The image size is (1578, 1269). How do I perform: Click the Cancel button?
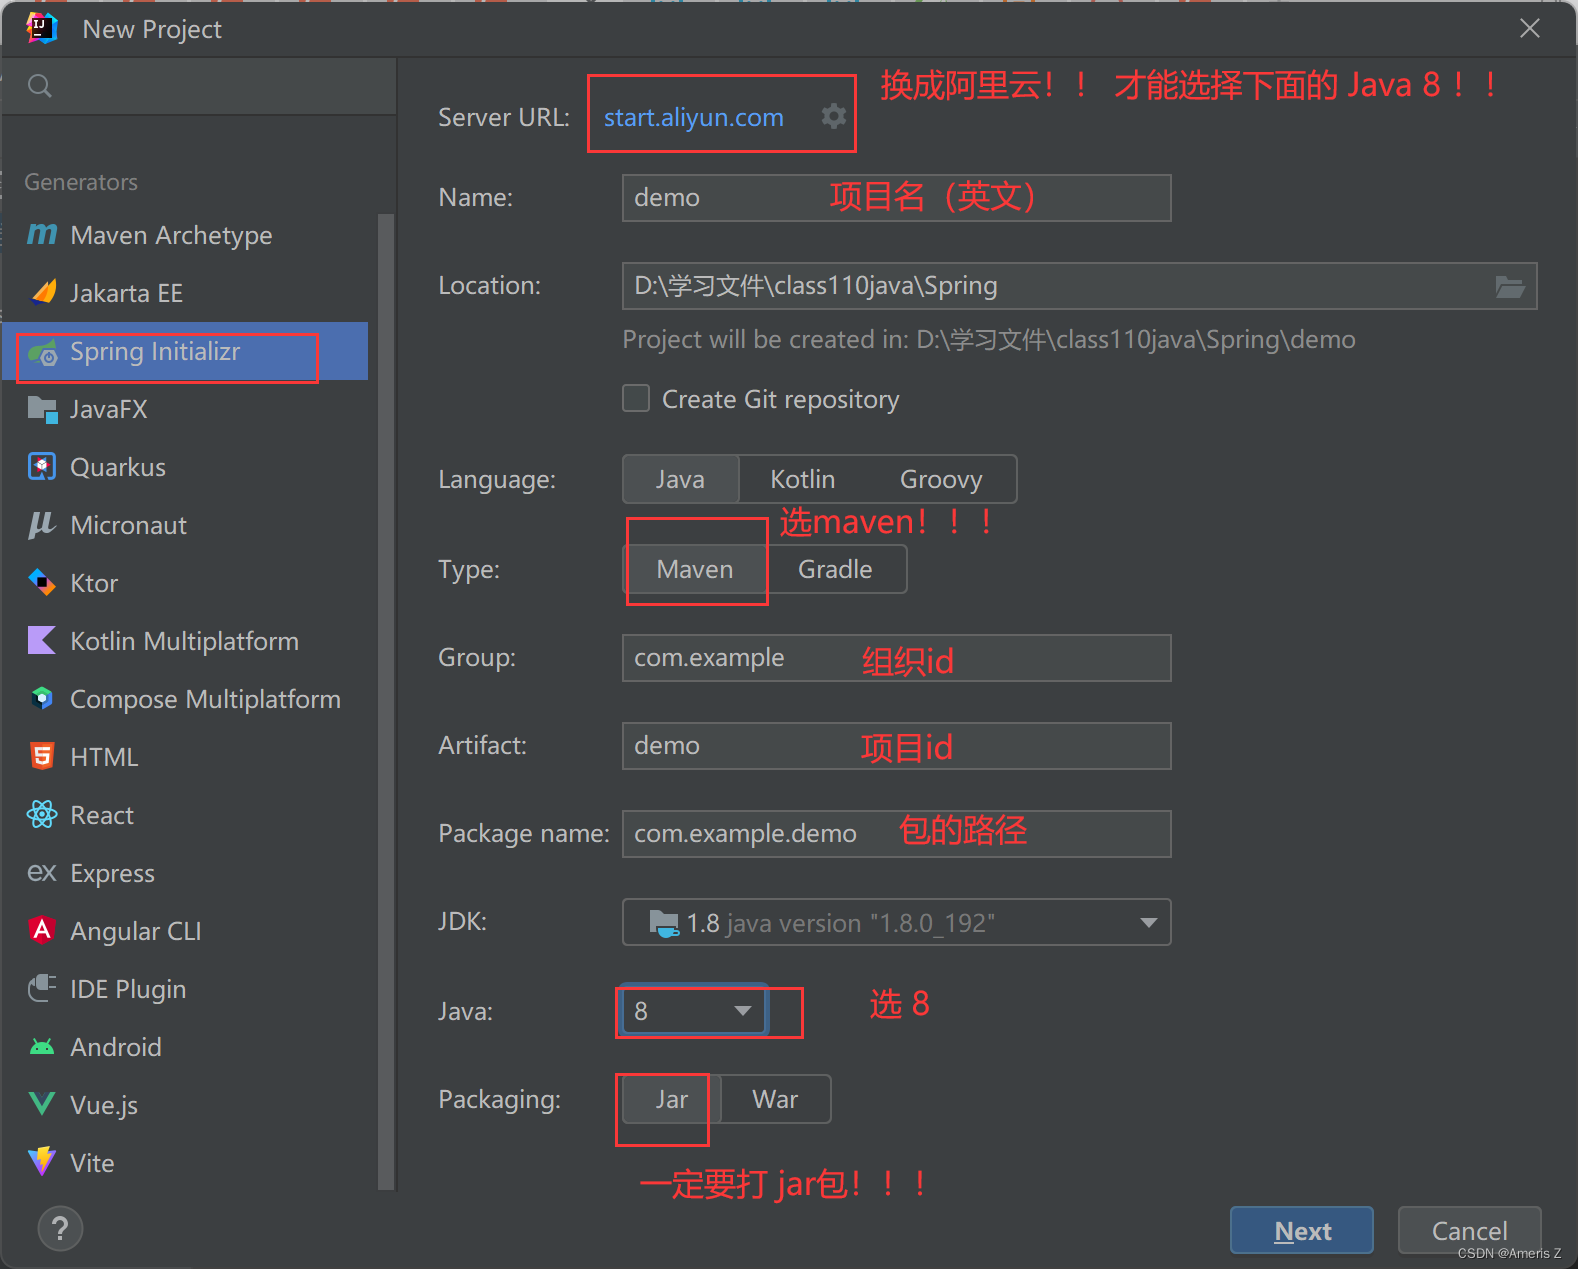pos(1469,1230)
